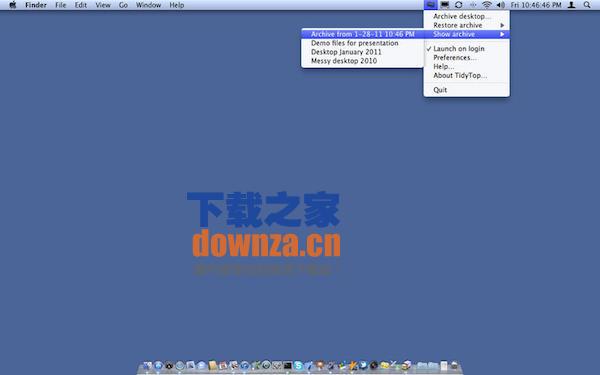The height and width of the screenshot is (375, 600).
Task: Open the Apple menu
Action: coord(13,5)
